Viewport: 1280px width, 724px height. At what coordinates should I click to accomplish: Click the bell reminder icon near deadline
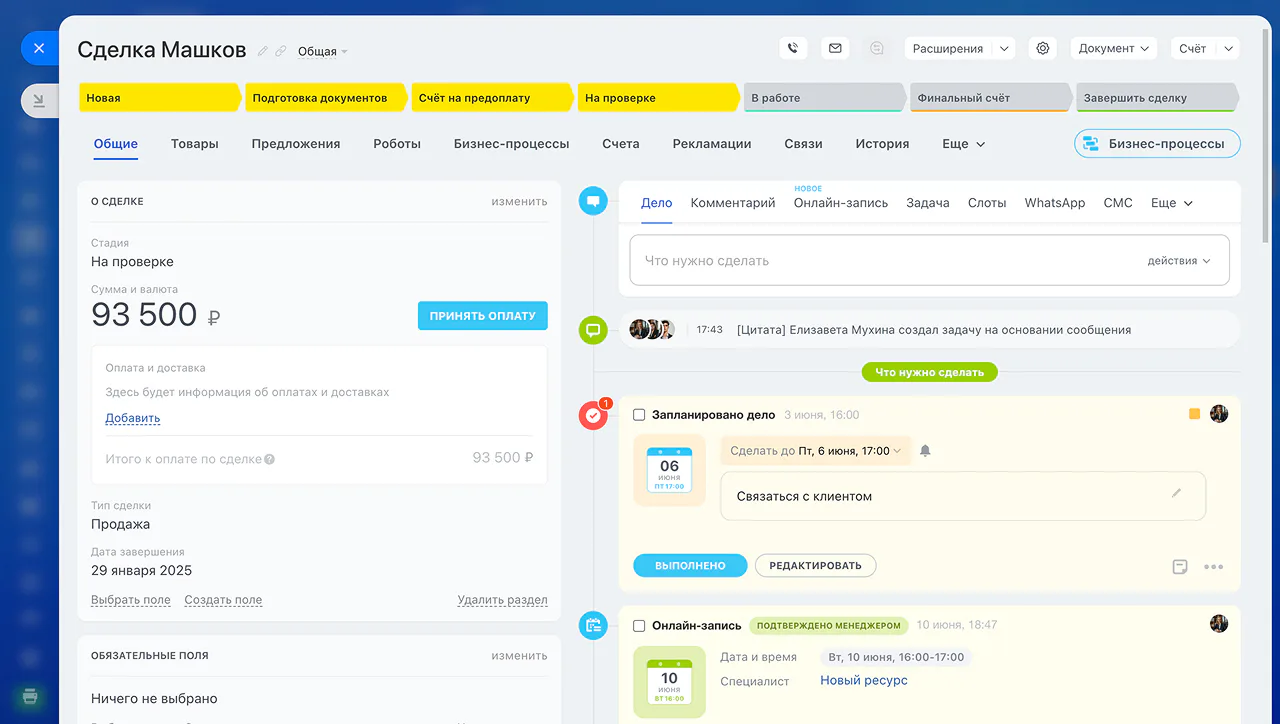[925, 451]
